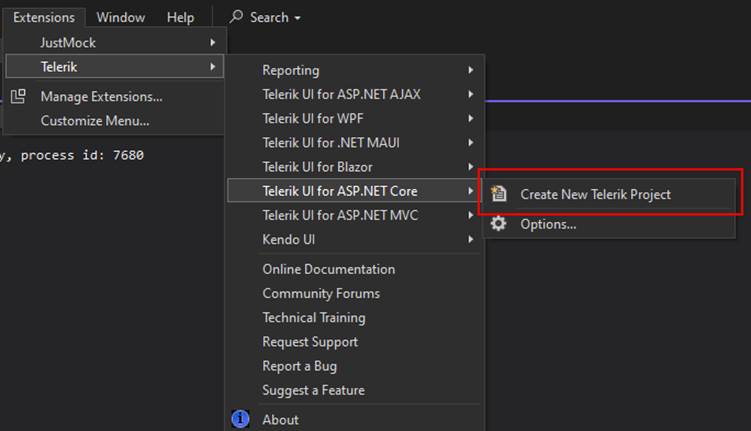Click the new project document icon
The height and width of the screenshot is (431, 751).
click(x=499, y=194)
